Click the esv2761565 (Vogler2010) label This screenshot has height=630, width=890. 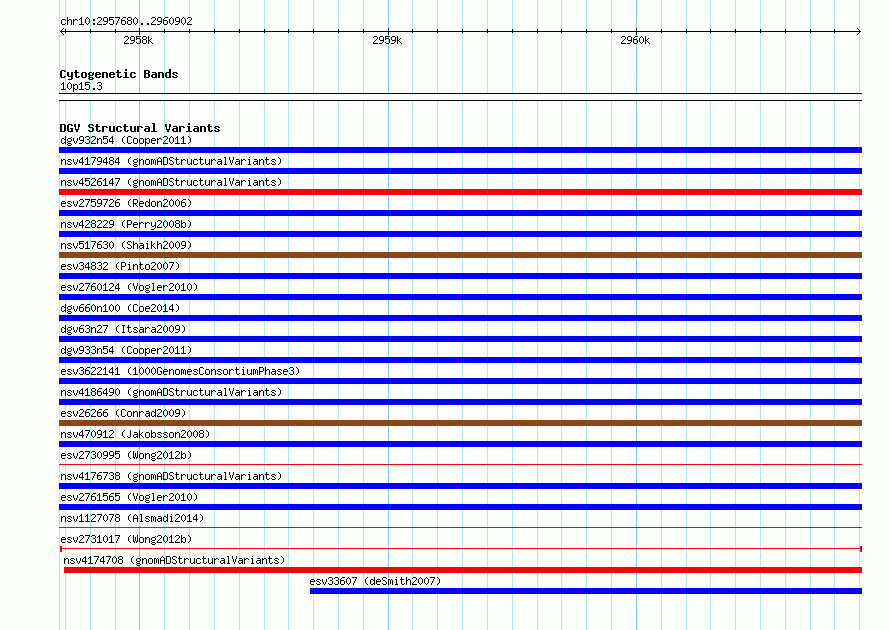(129, 497)
